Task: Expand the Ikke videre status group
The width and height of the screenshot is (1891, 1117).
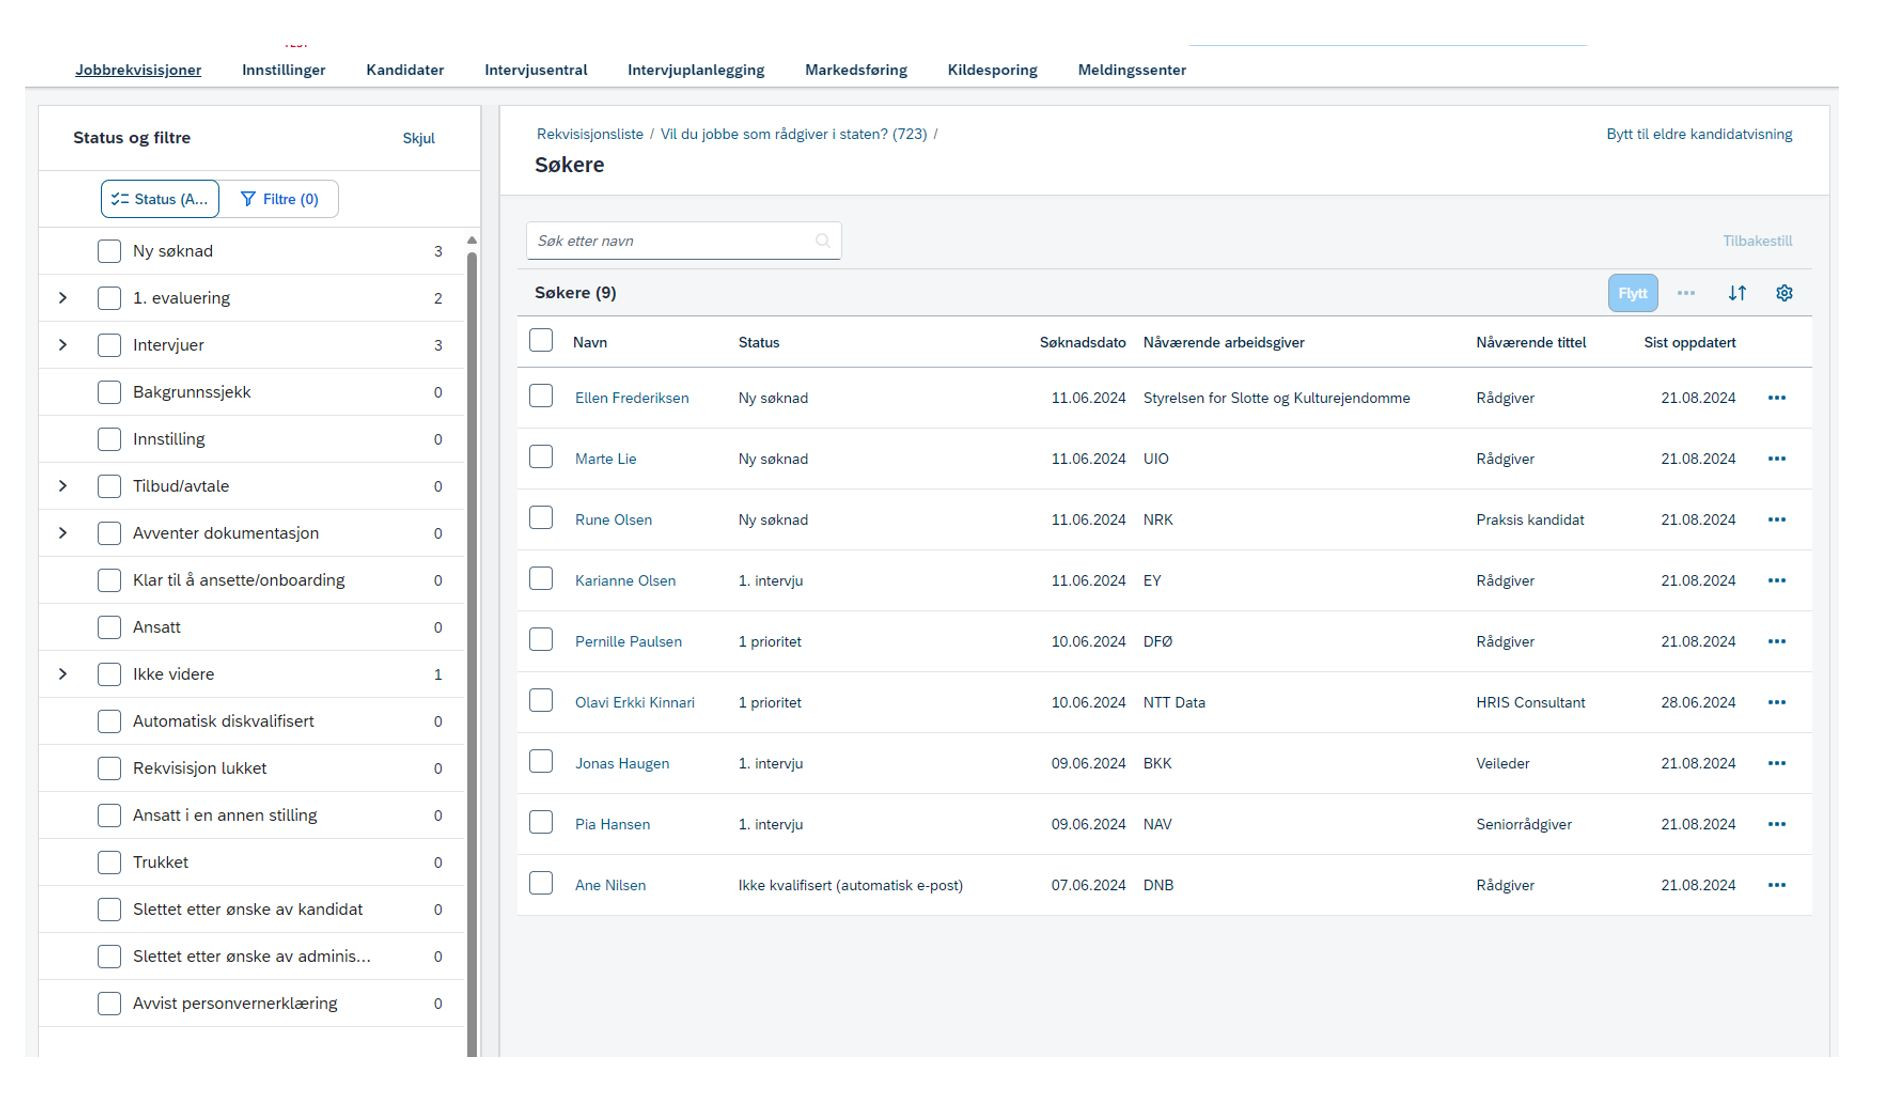Action: coord(63,674)
